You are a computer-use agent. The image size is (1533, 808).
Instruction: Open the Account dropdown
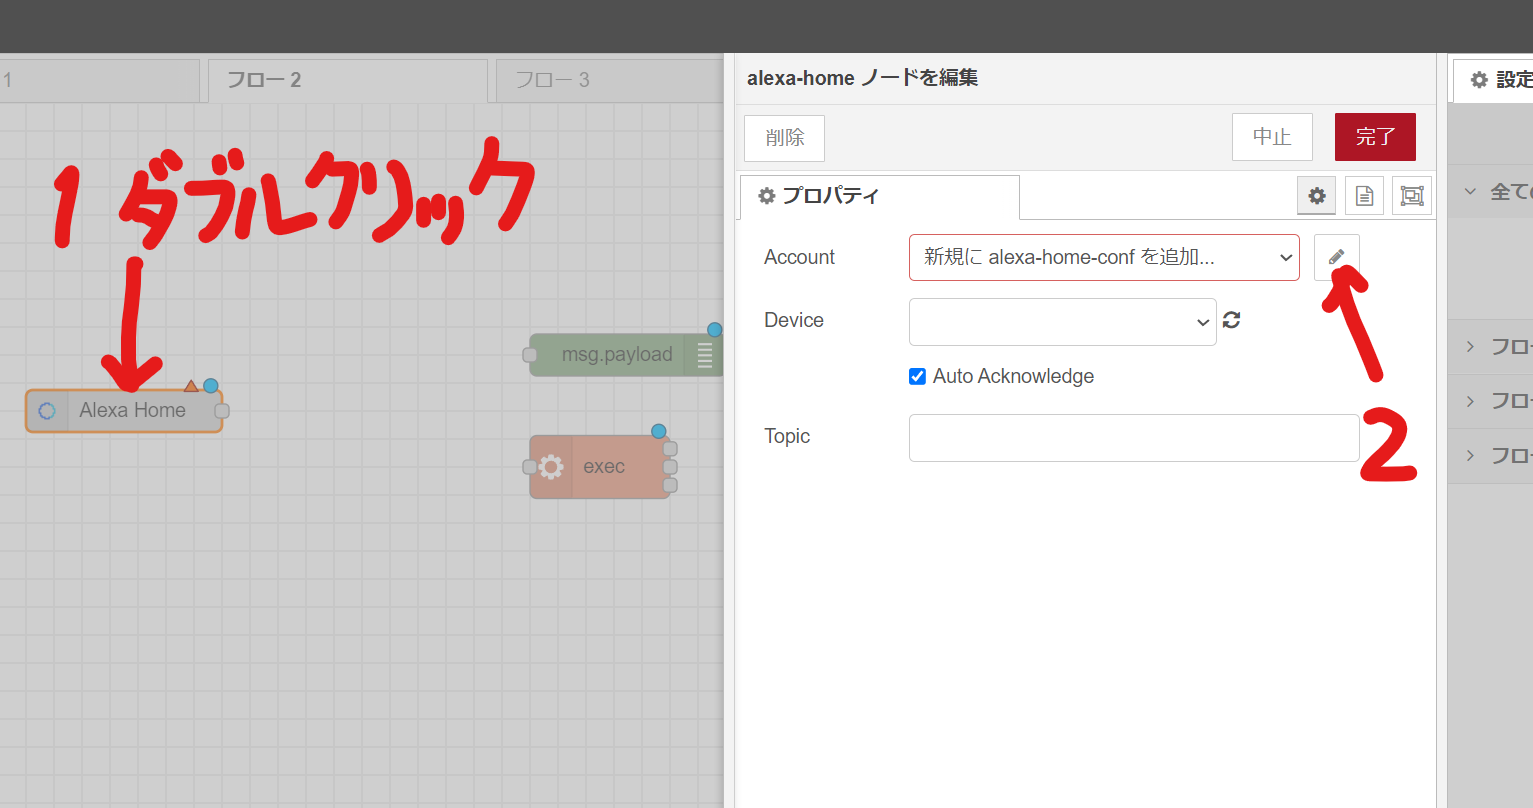[x=1104, y=257]
